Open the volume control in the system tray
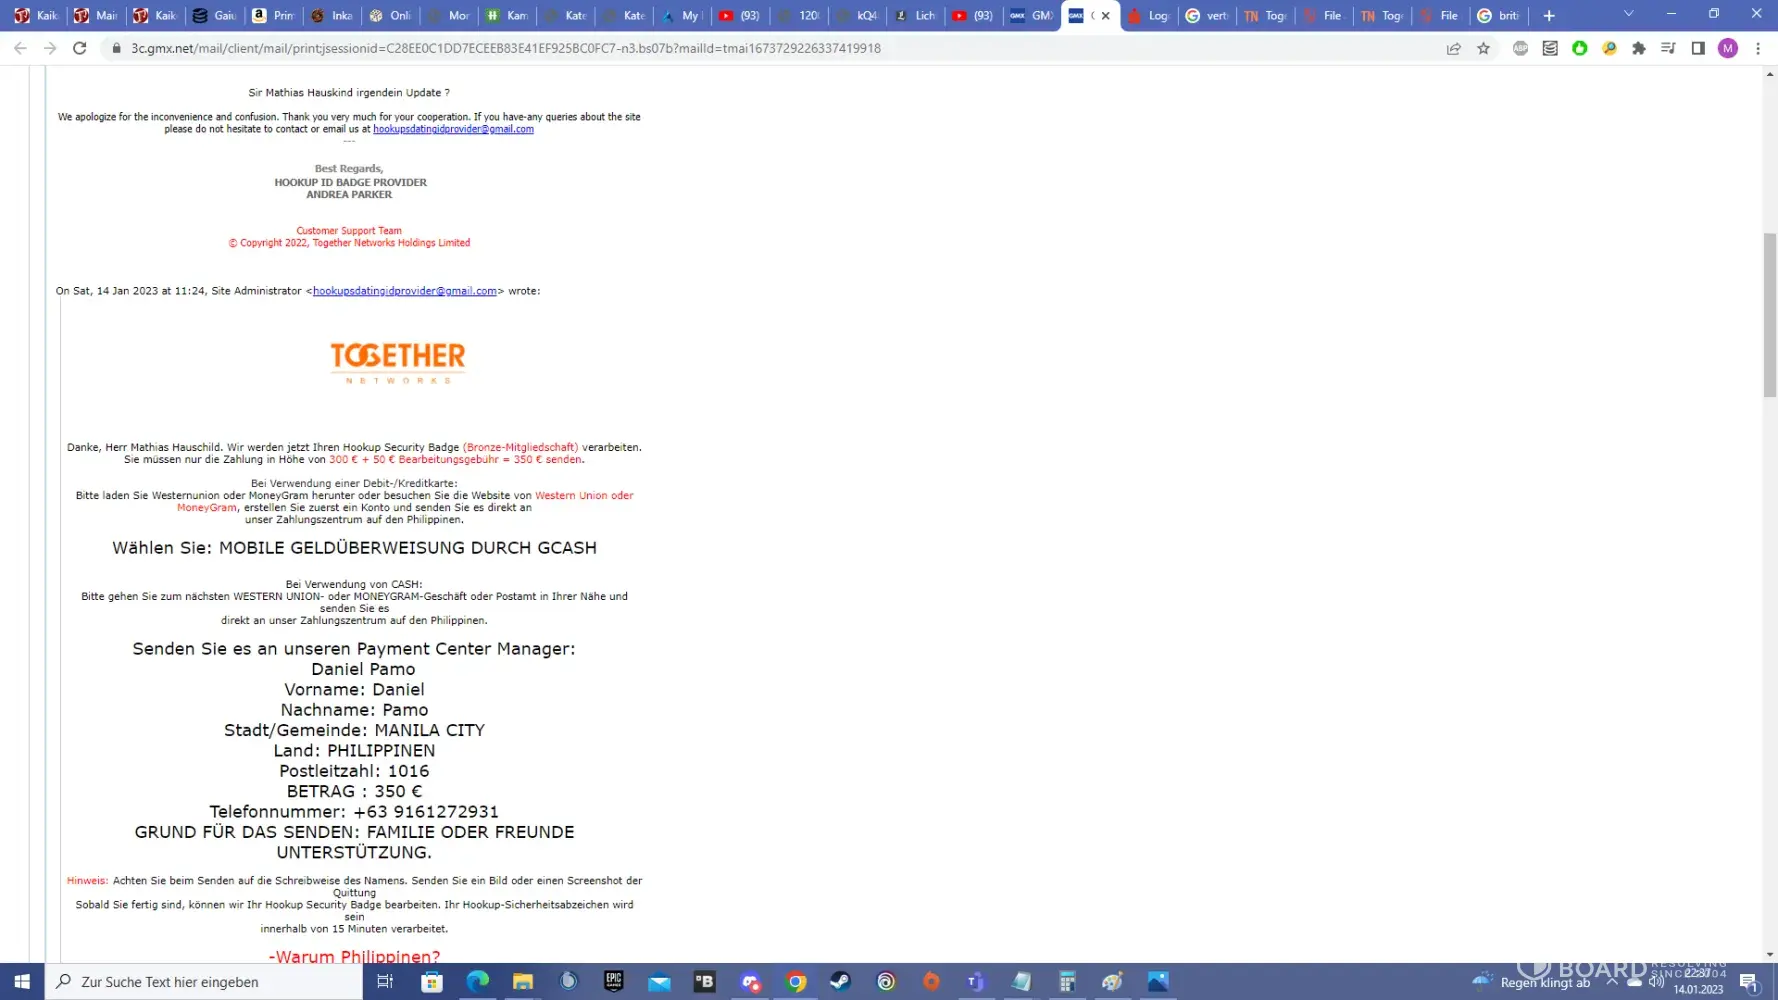This screenshot has width=1778, height=1000. pyautogui.click(x=1656, y=982)
